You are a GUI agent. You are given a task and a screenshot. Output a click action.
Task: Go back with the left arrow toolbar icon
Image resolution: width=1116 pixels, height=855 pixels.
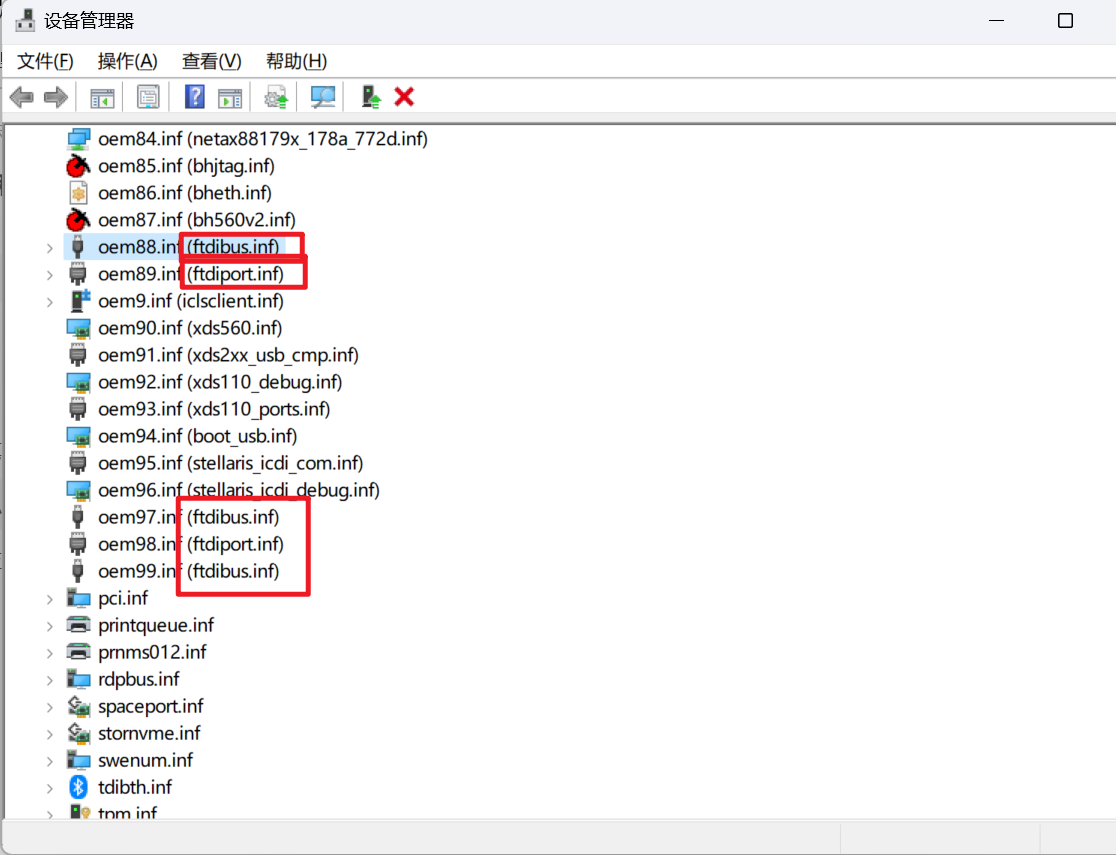pos(22,97)
